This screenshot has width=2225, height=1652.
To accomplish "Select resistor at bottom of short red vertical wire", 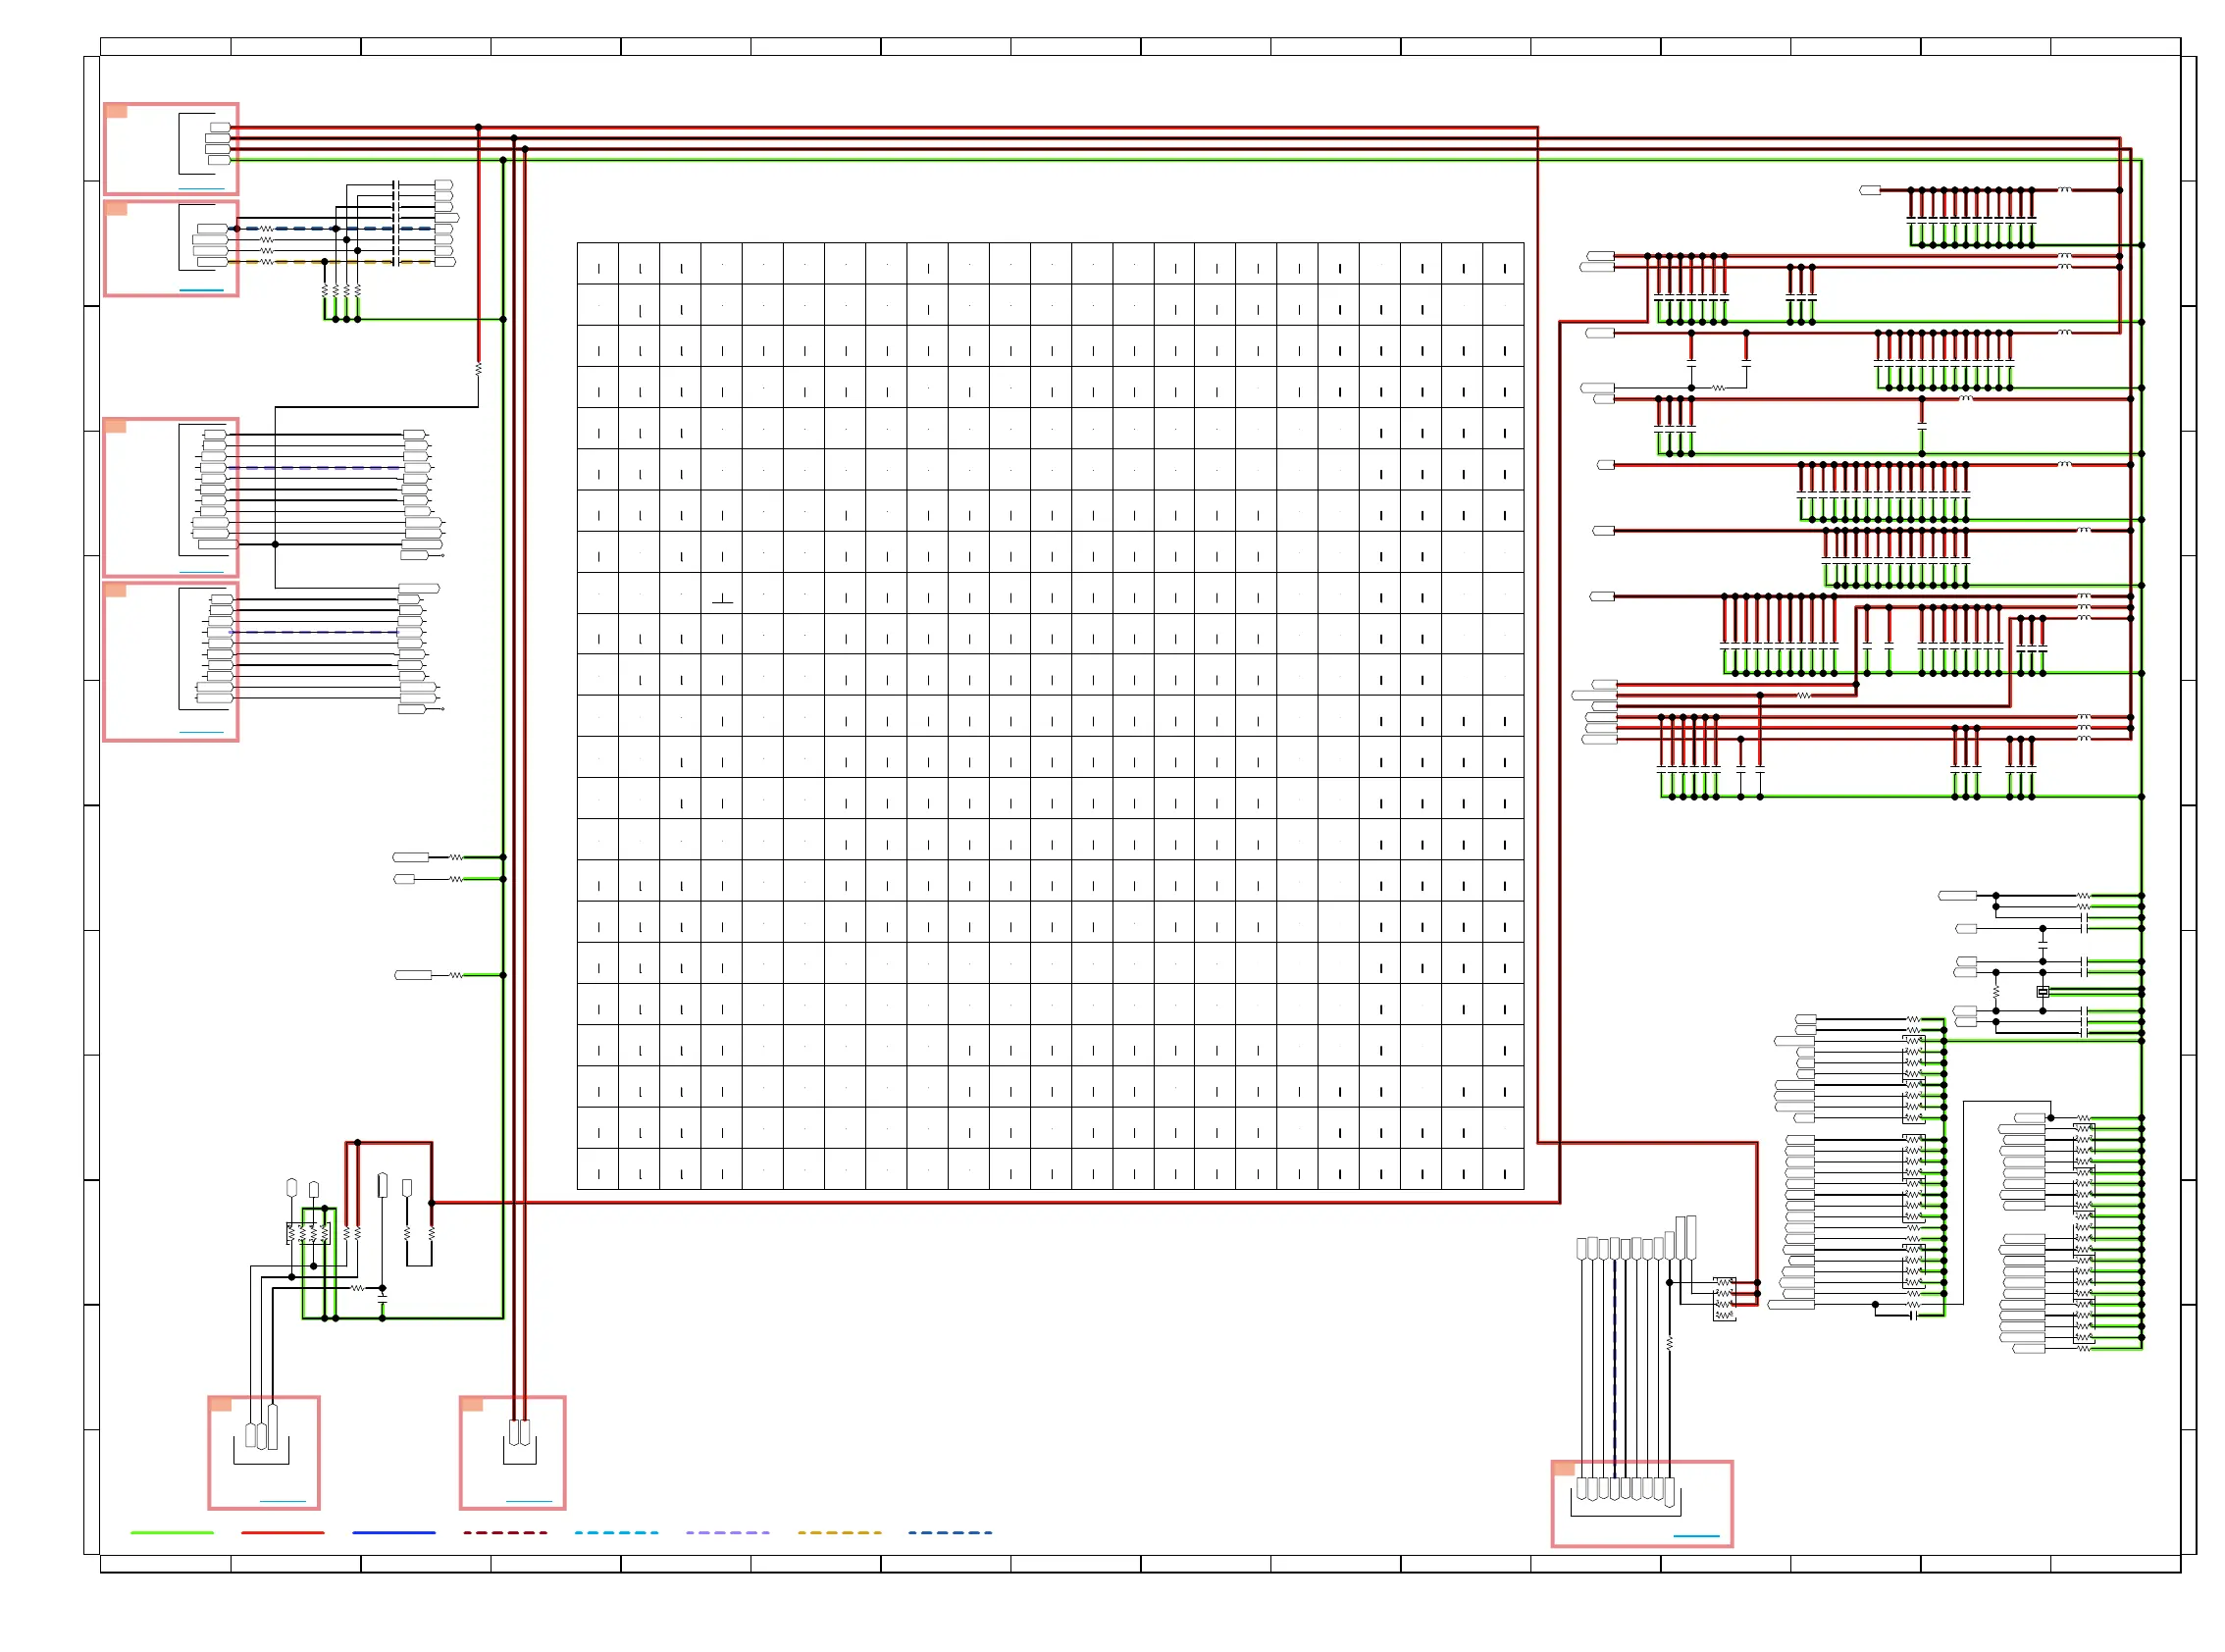I will point(478,369).
